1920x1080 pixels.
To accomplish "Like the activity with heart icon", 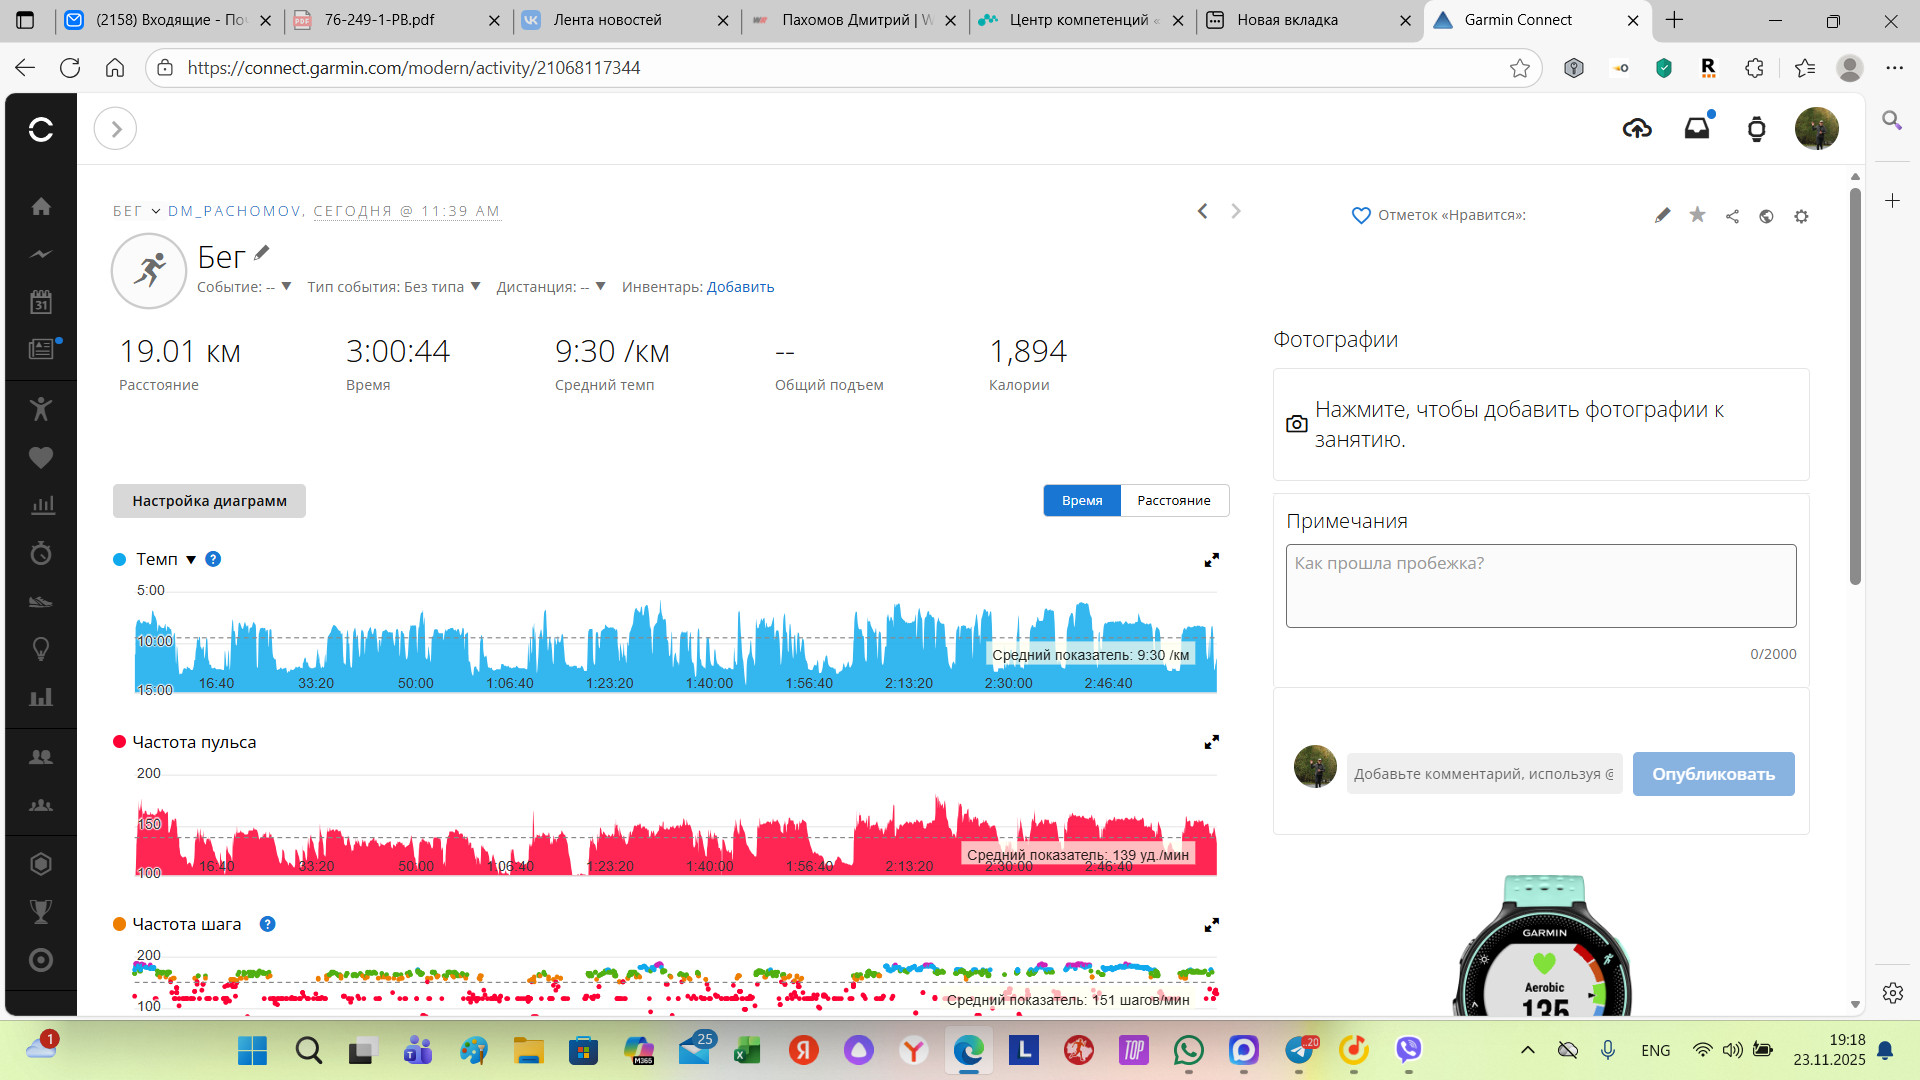I will point(1360,215).
